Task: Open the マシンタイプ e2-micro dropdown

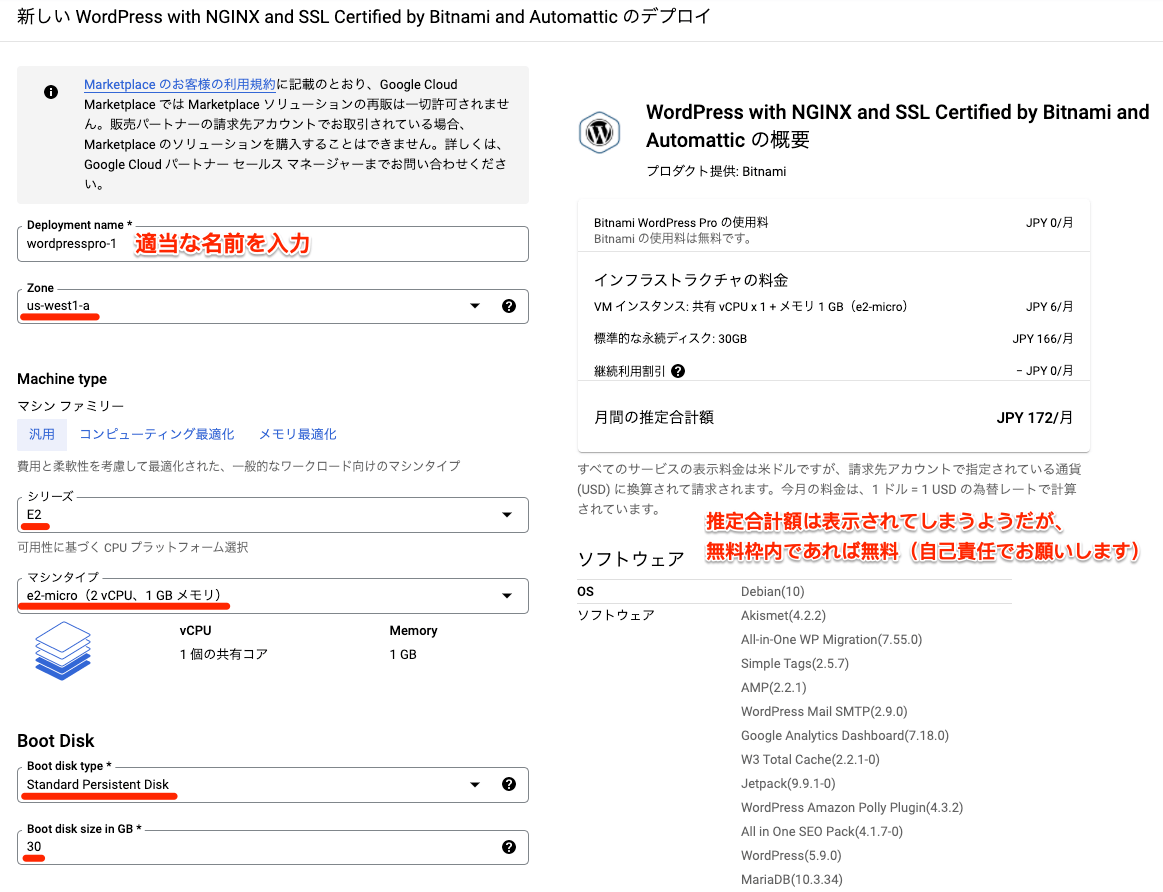Action: (273, 595)
